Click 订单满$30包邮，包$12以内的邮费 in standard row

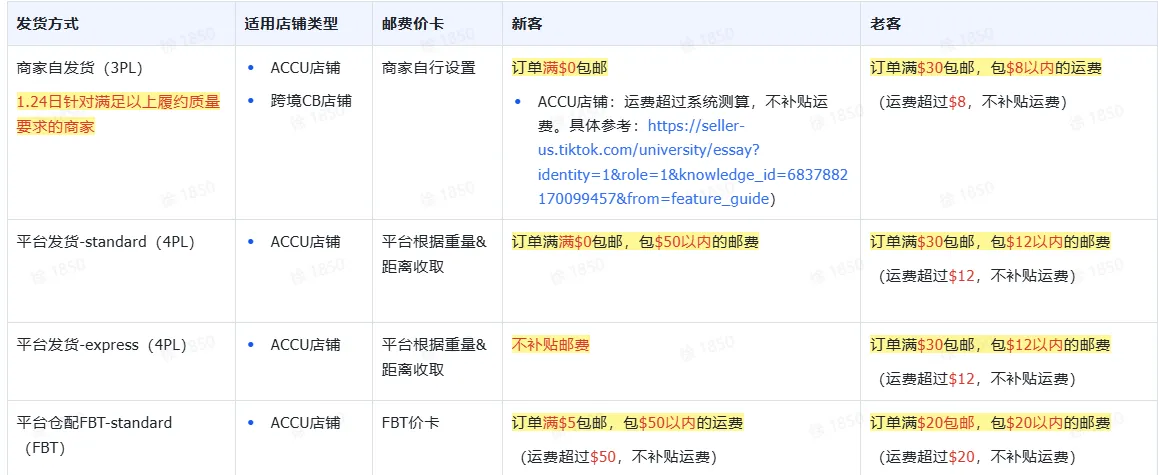[990, 242]
